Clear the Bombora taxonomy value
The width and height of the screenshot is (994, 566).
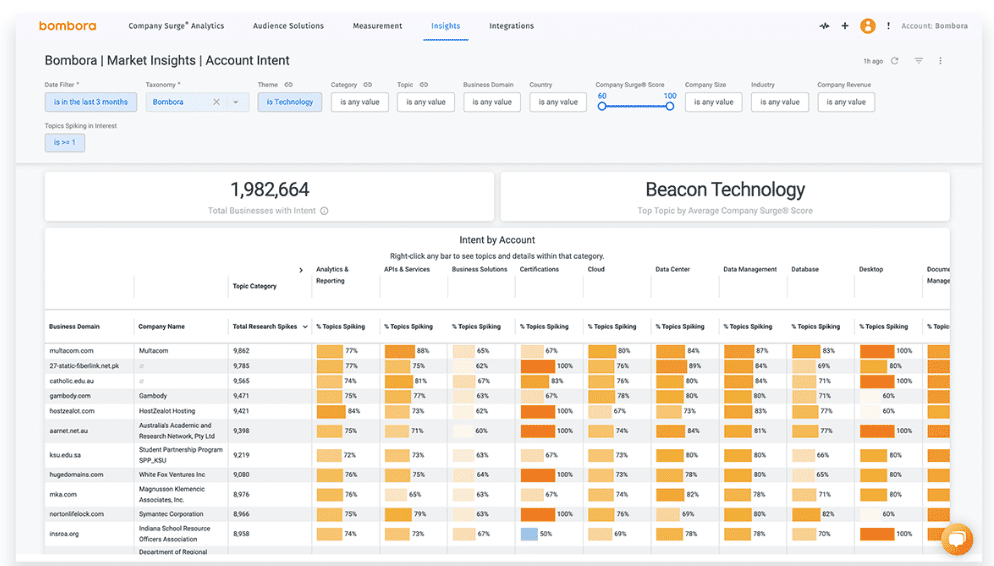(x=216, y=102)
